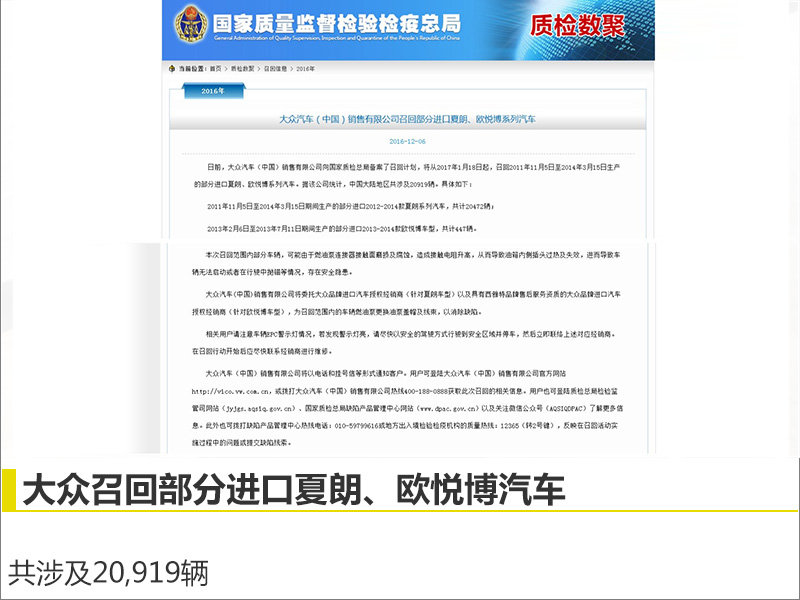Open the 首页 breadcrumb link
Viewport: 800px width, 600px height.
(x=215, y=68)
